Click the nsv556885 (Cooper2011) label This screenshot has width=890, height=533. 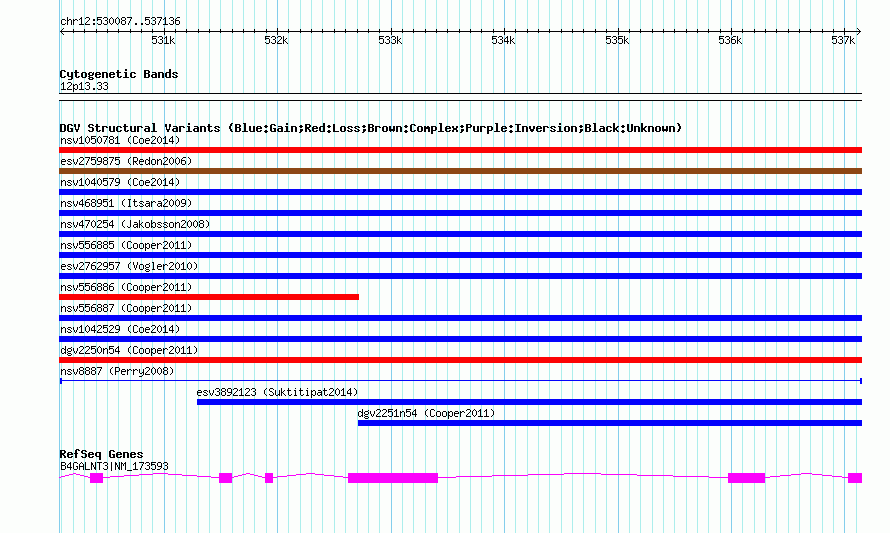(126, 245)
